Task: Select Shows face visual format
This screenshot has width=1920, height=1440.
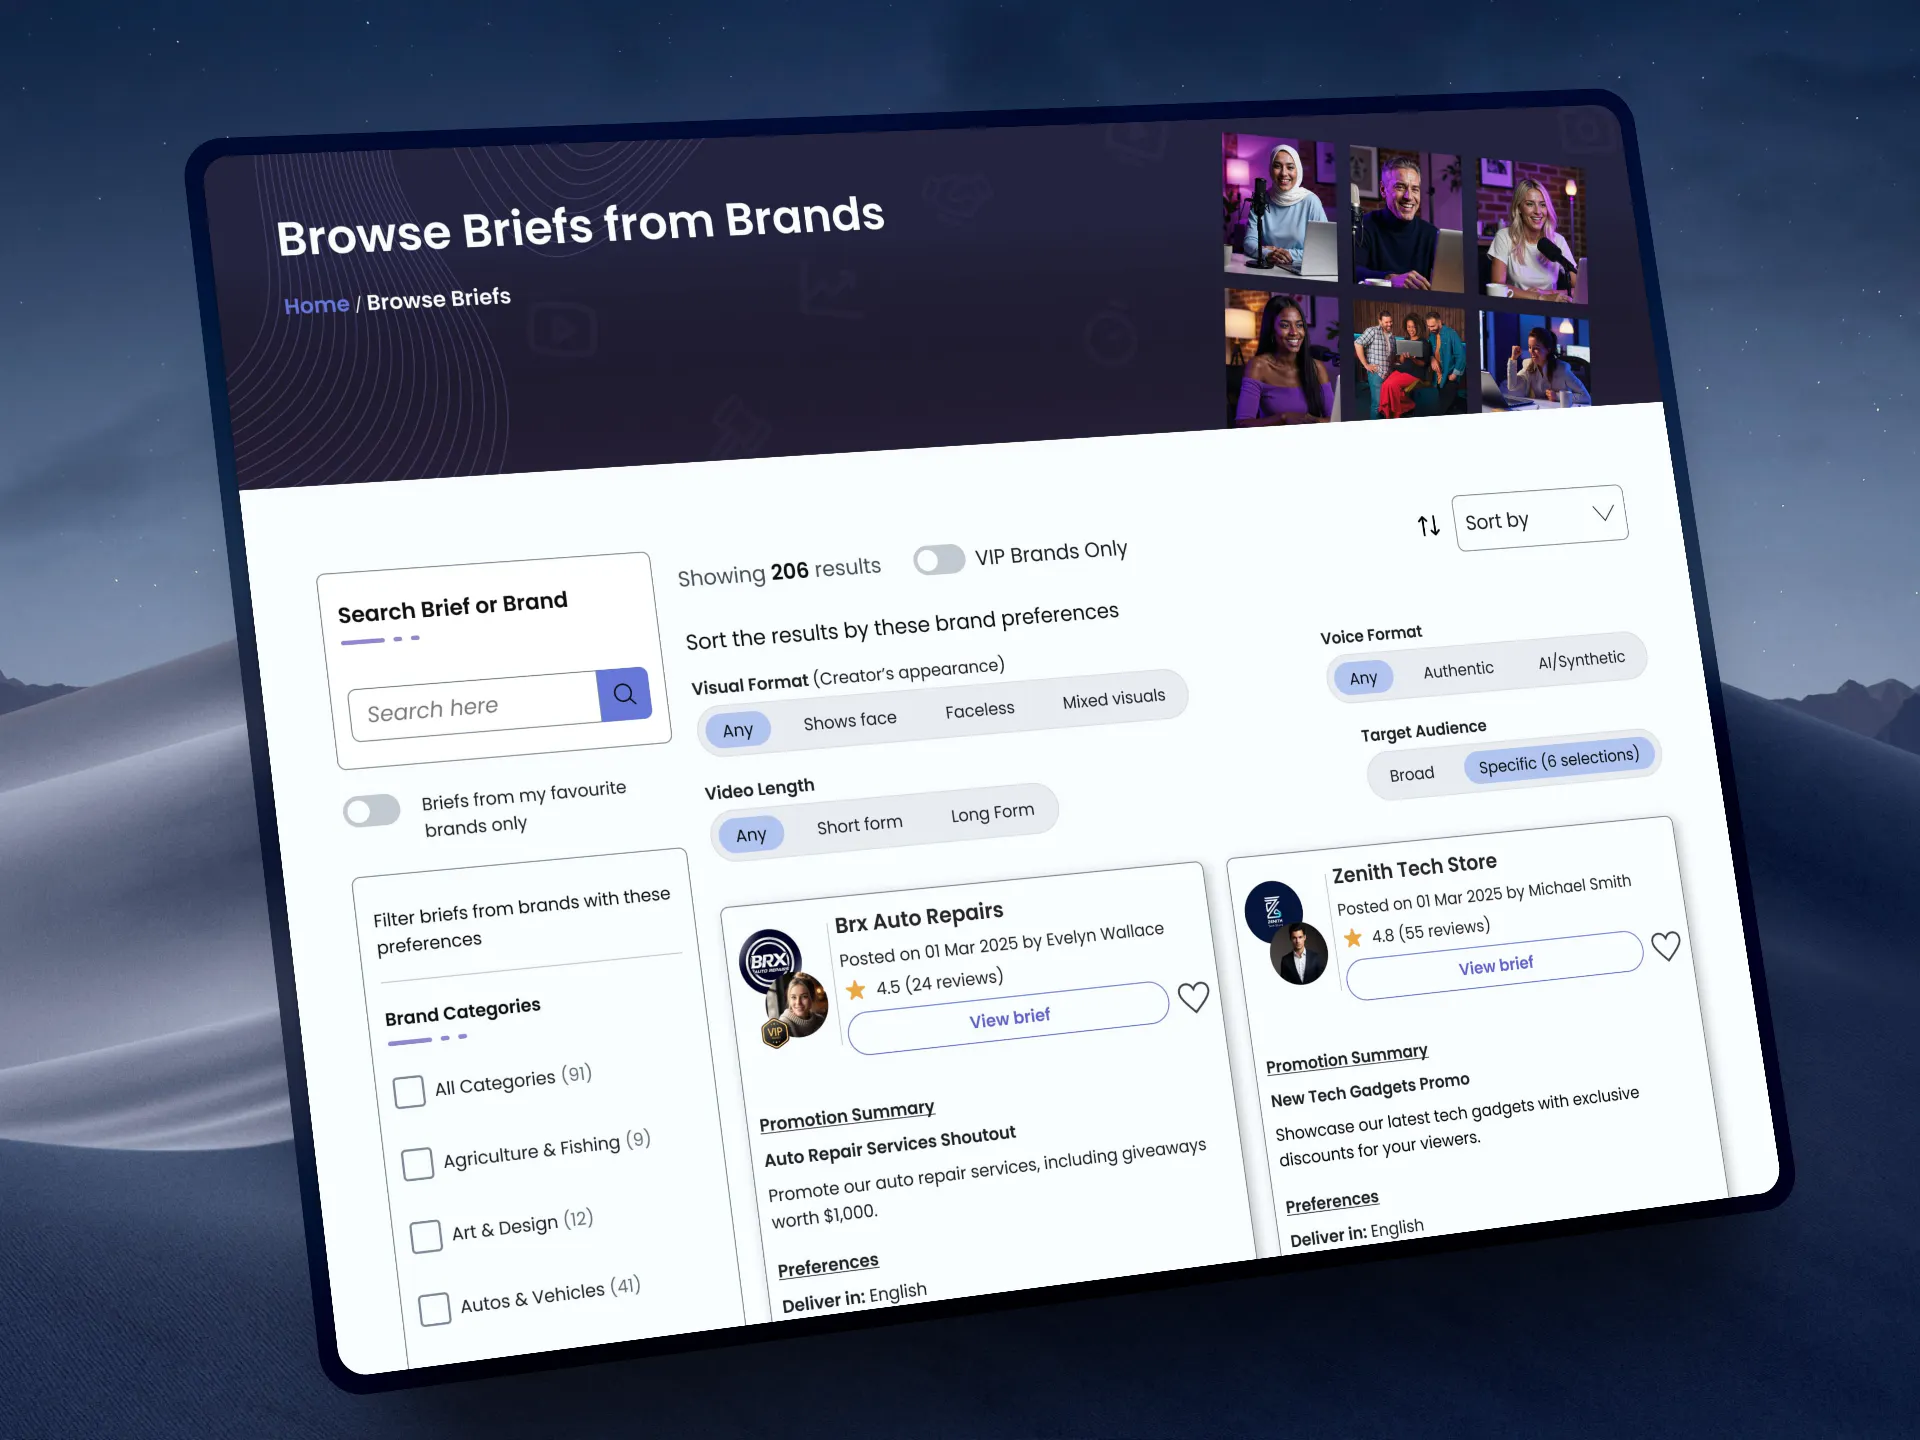Action: [850, 721]
